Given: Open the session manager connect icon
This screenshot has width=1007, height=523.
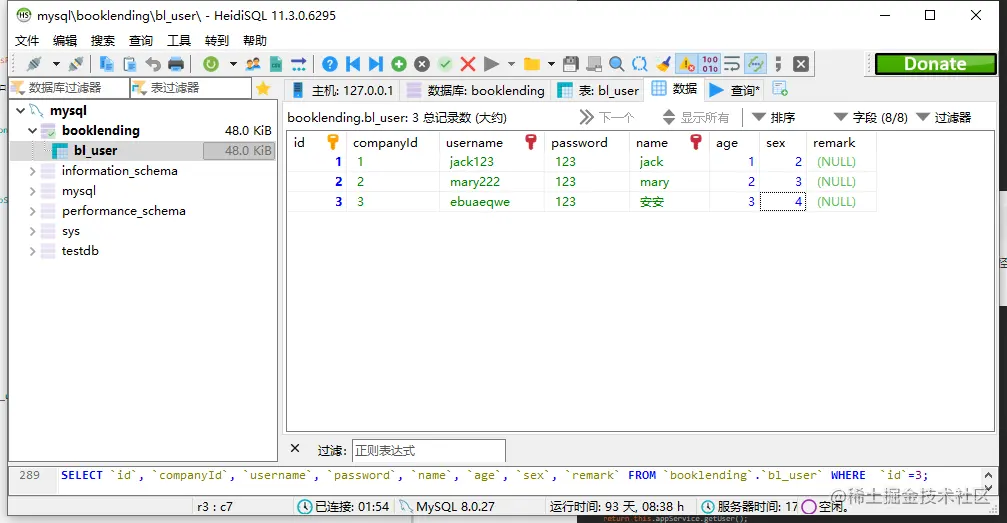Looking at the screenshot, I should point(34,64).
